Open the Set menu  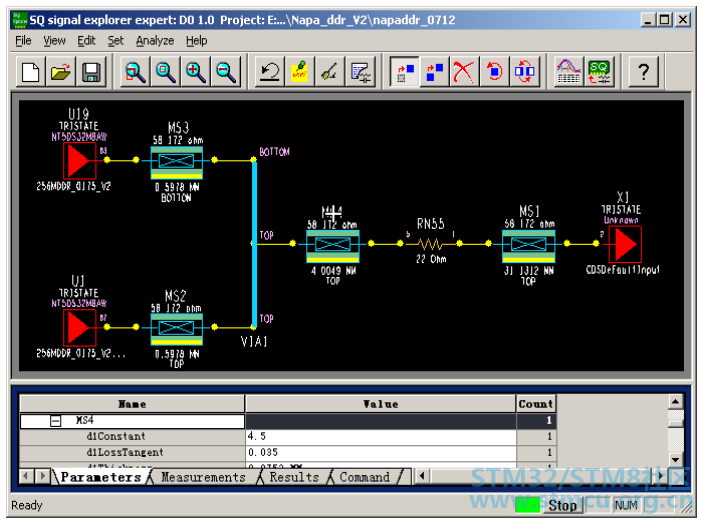coord(116,41)
